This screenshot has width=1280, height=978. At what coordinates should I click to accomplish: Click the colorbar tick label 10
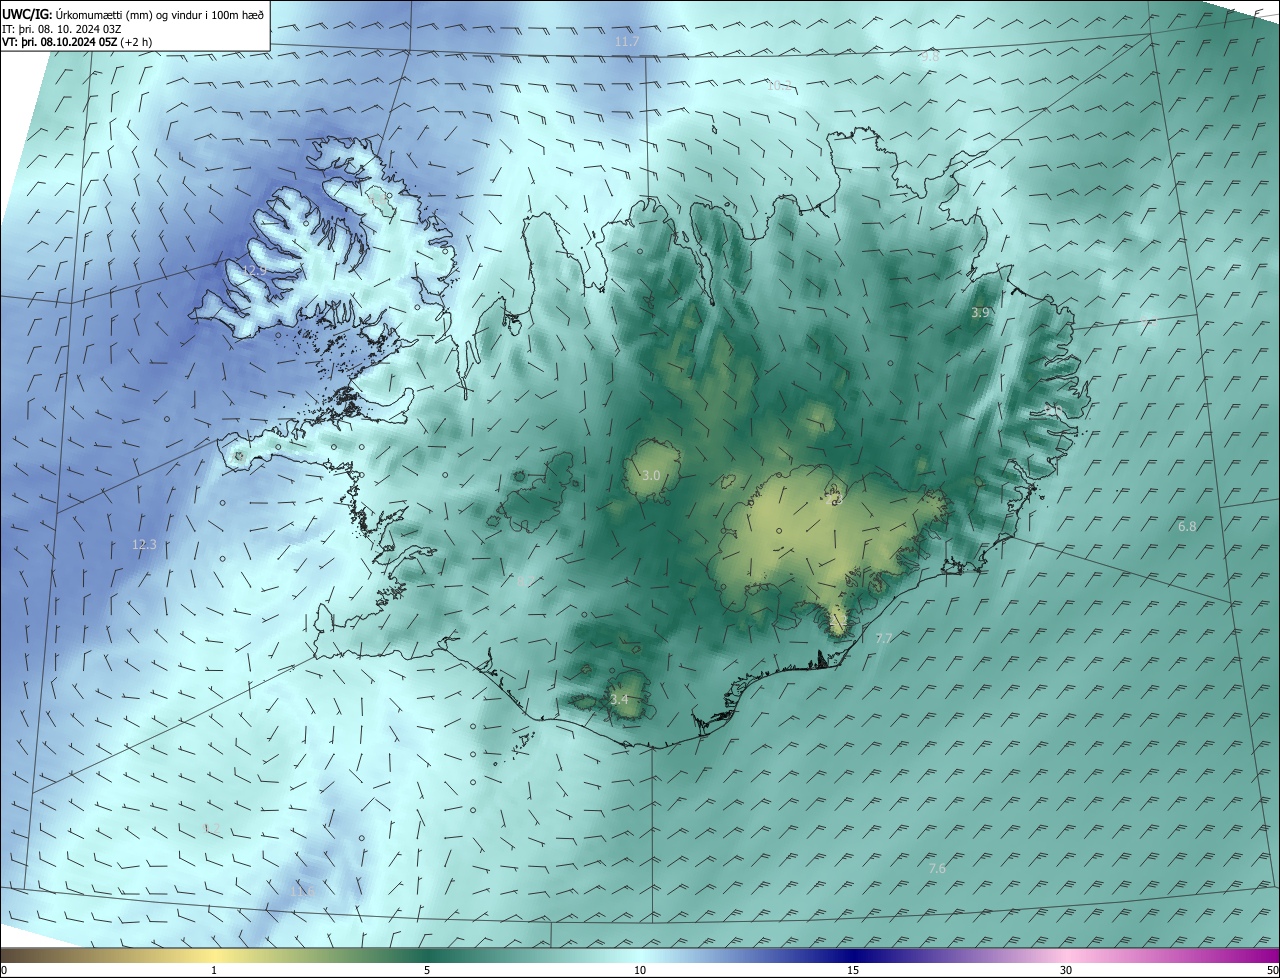pos(640,971)
